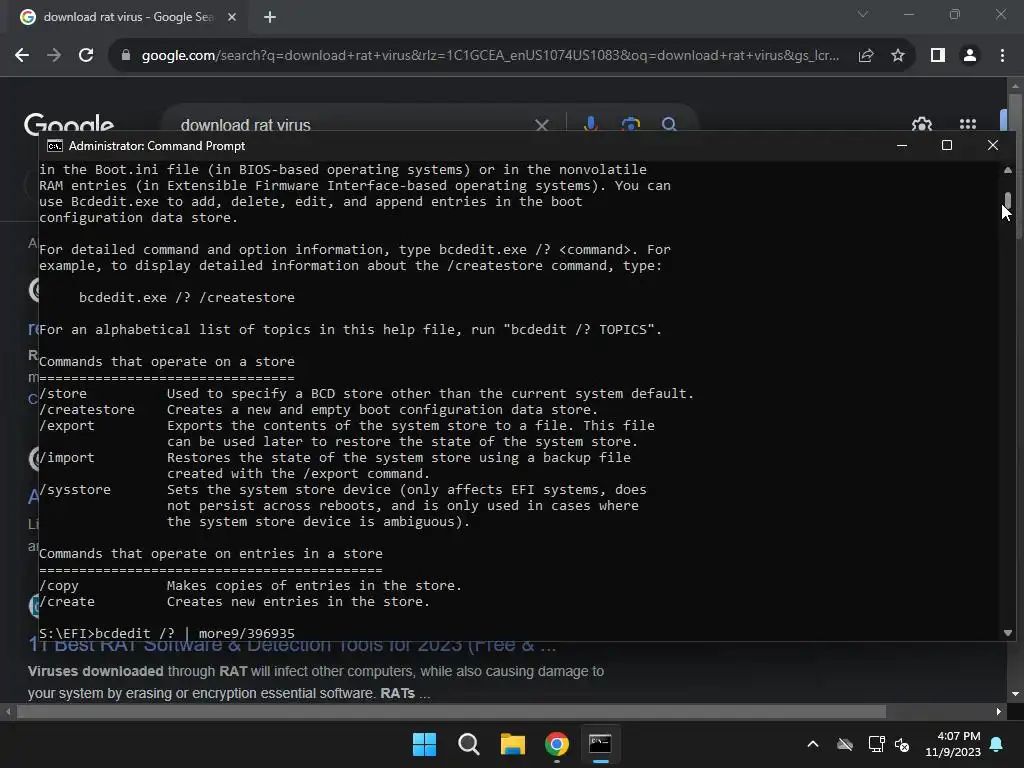Click the '/import' command row
1024x768 pixels.
pyautogui.click(x=335, y=466)
